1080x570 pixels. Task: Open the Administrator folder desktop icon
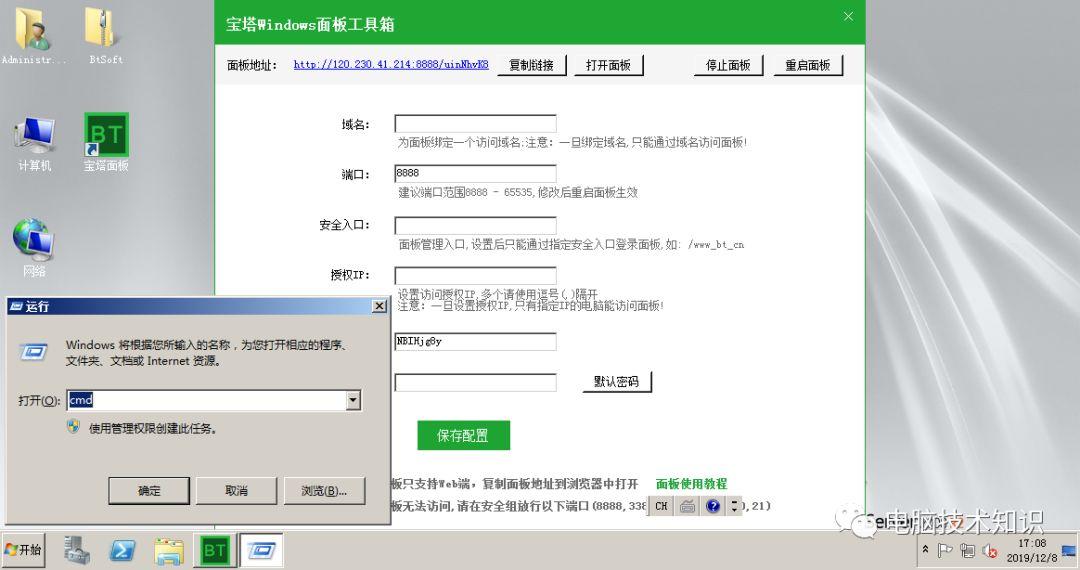click(32, 34)
